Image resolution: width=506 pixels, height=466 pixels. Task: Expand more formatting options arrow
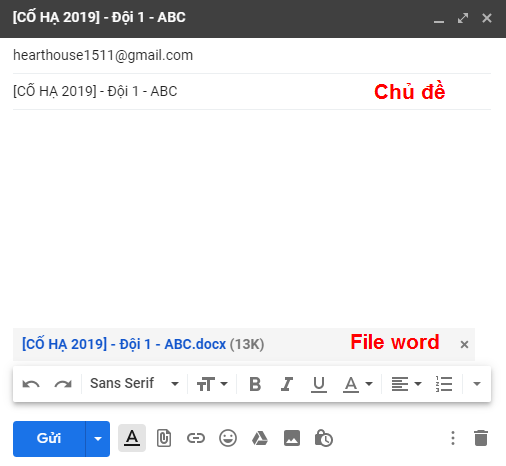pos(477,384)
